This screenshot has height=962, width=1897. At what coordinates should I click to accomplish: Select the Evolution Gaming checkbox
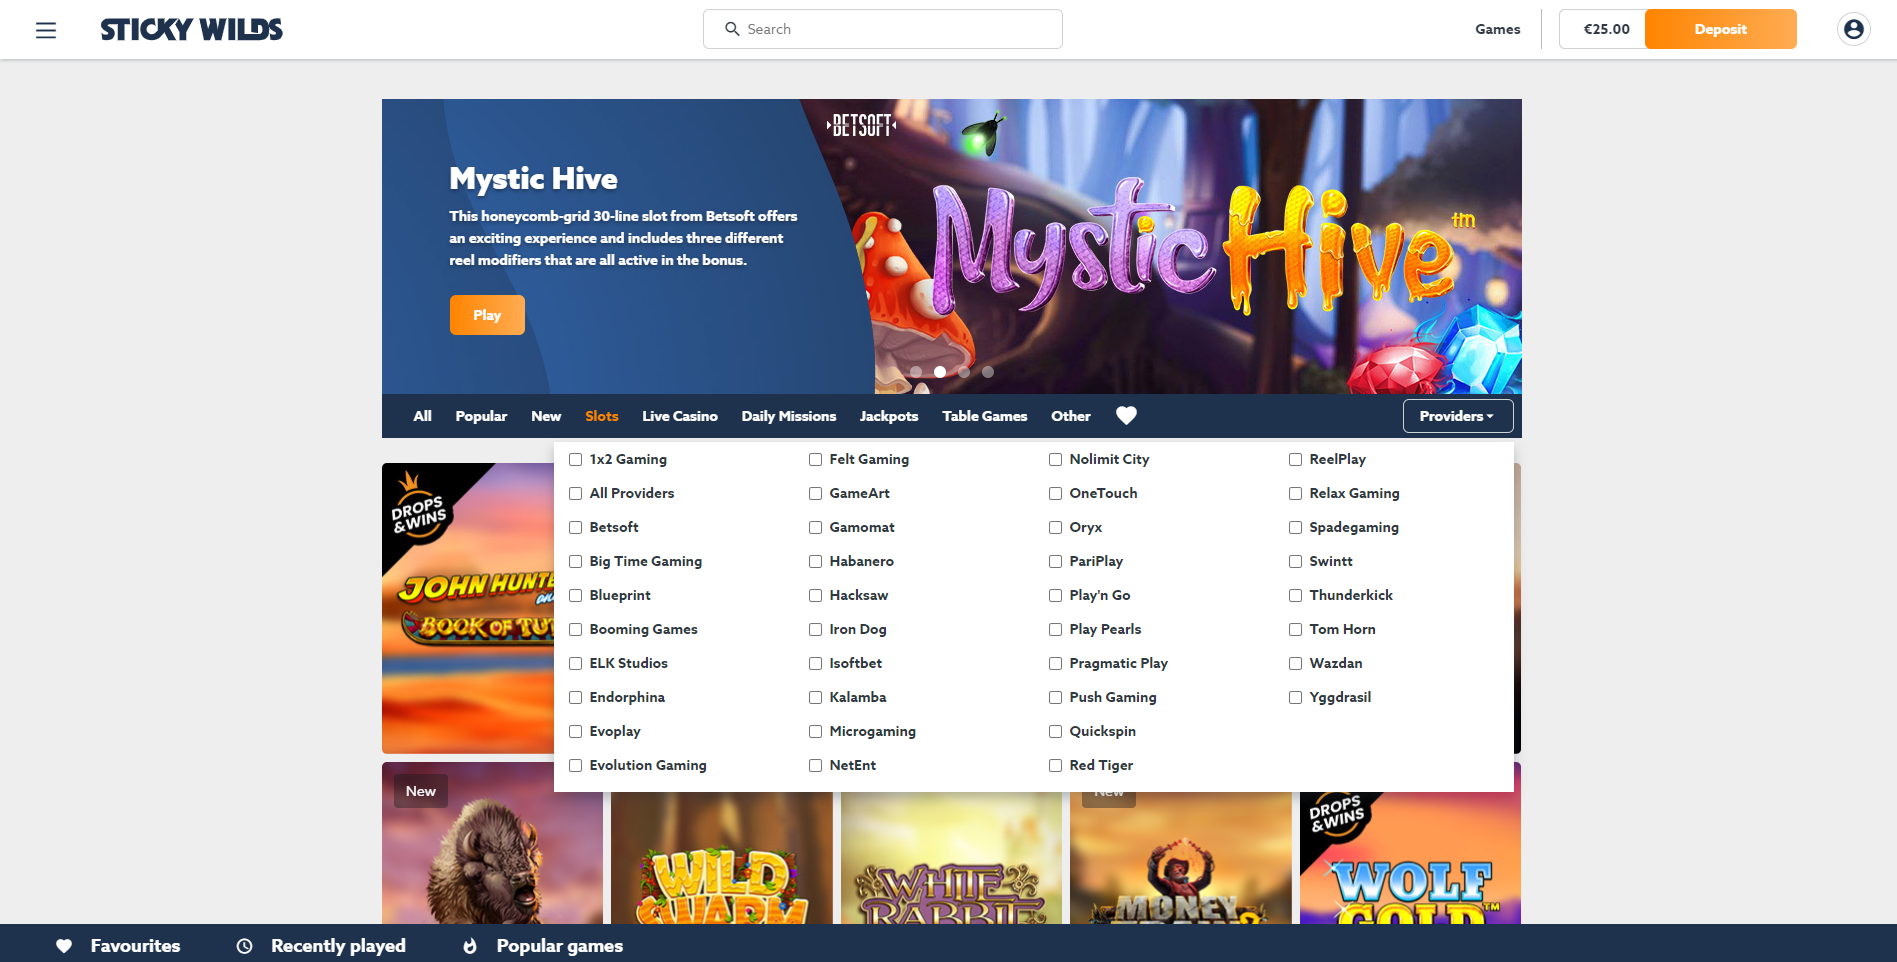coord(576,766)
